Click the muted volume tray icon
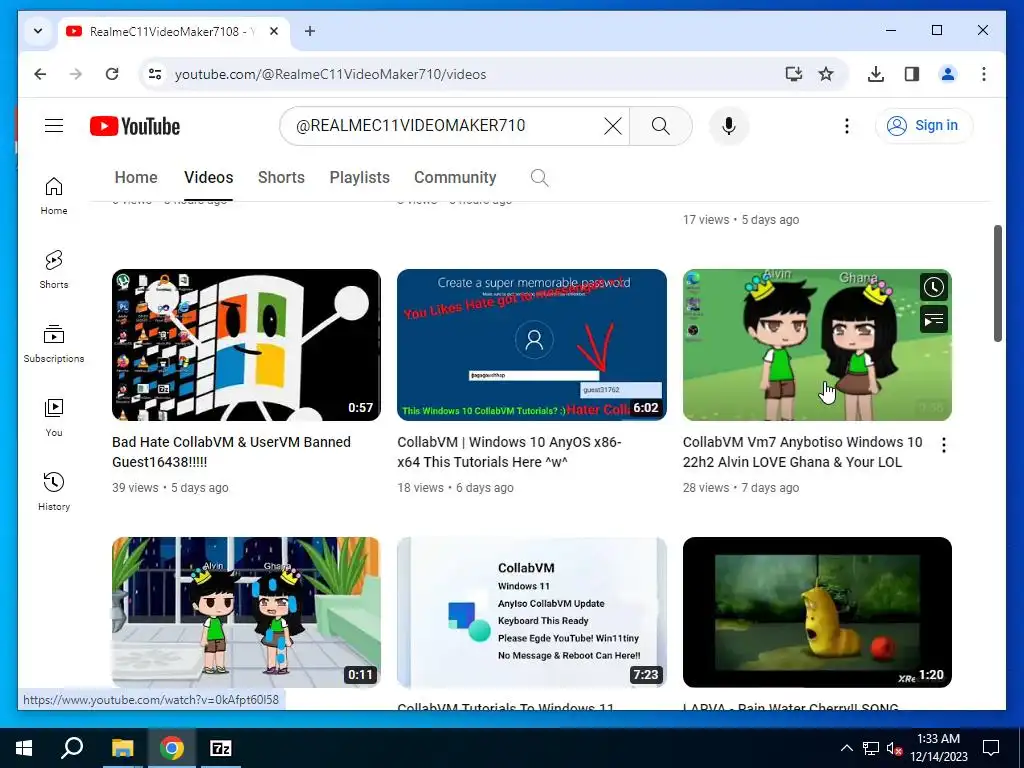This screenshot has width=1024, height=768. 894,748
